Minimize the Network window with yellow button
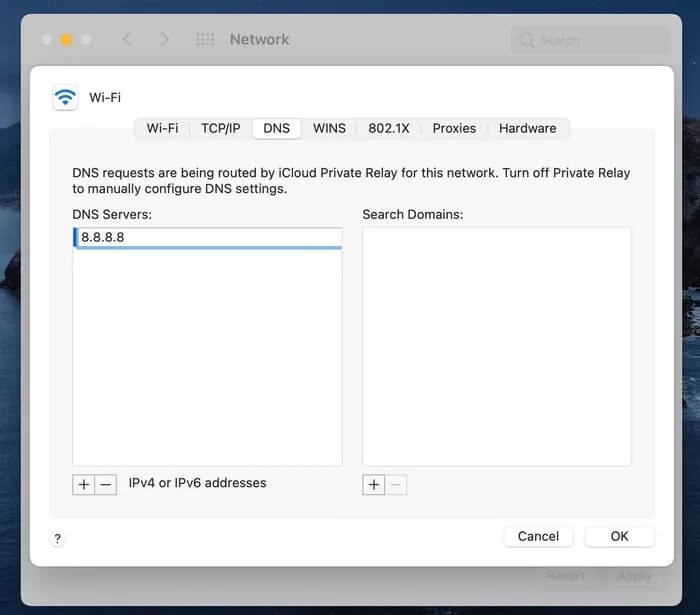700x615 pixels. coord(66,40)
